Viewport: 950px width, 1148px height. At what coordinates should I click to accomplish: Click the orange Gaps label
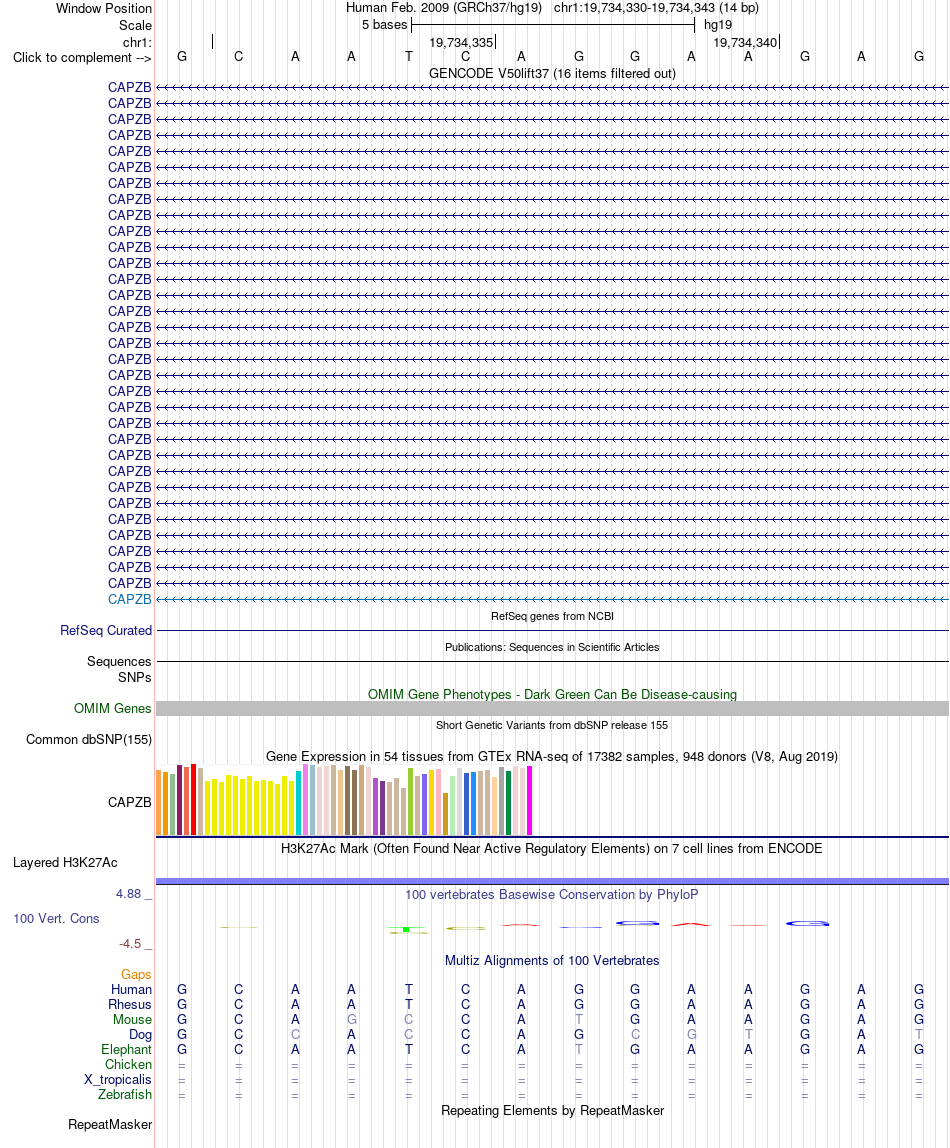136,974
